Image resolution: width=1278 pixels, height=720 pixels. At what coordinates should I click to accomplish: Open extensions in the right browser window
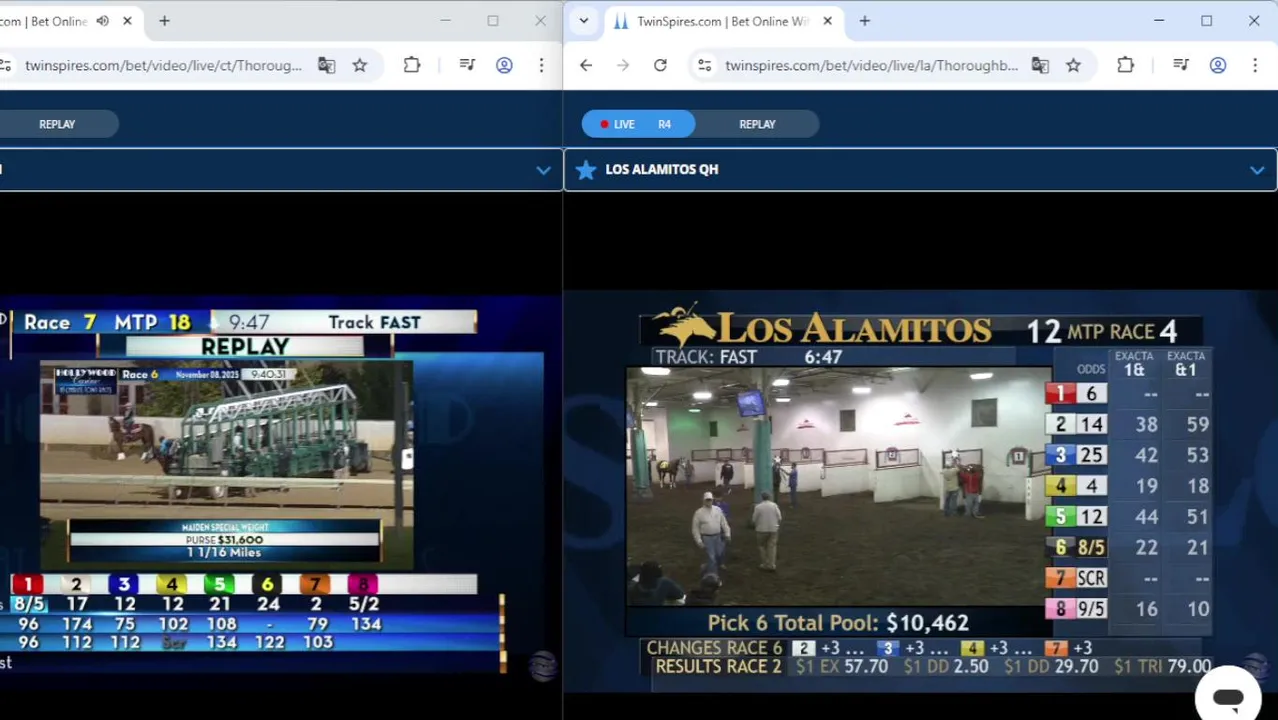coord(1126,65)
